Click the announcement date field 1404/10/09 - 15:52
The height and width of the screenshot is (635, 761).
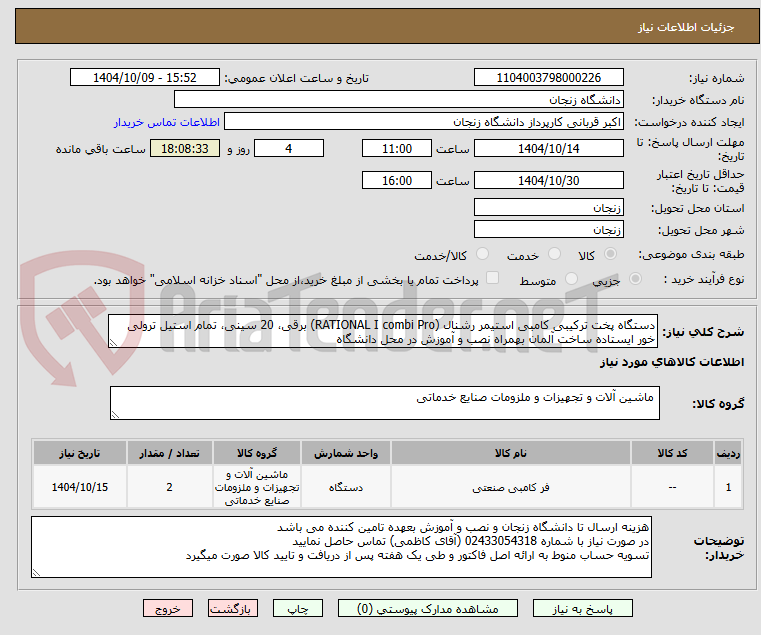145,77
